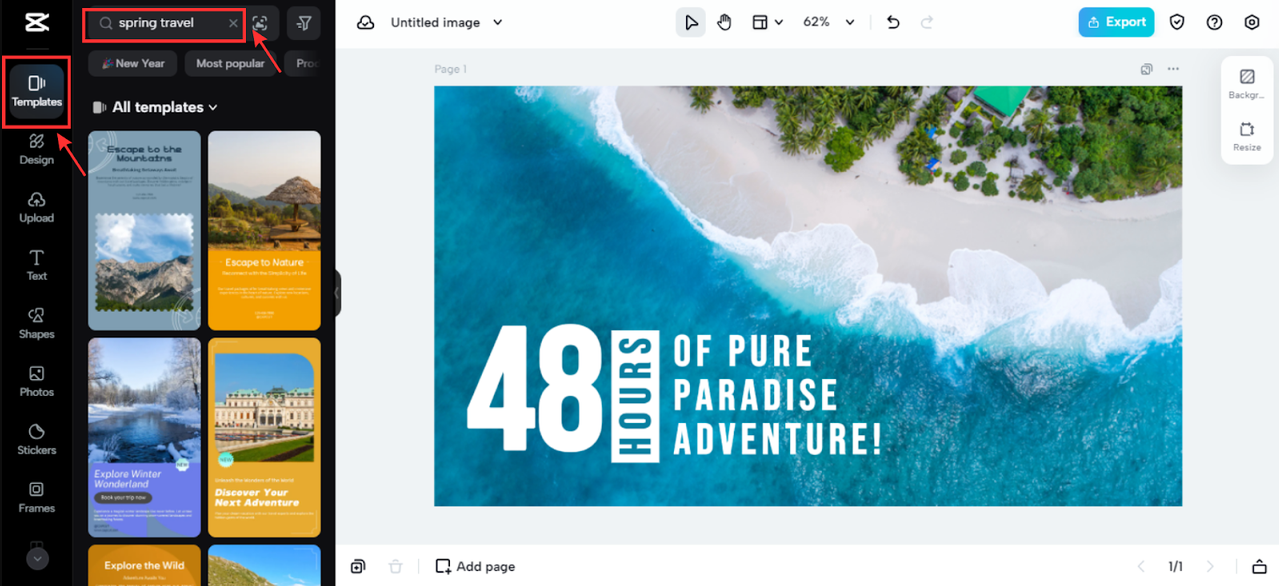This screenshot has width=1279, height=586.
Task: Open the Upload panel in the sidebar
Action: (x=37, y=207)
